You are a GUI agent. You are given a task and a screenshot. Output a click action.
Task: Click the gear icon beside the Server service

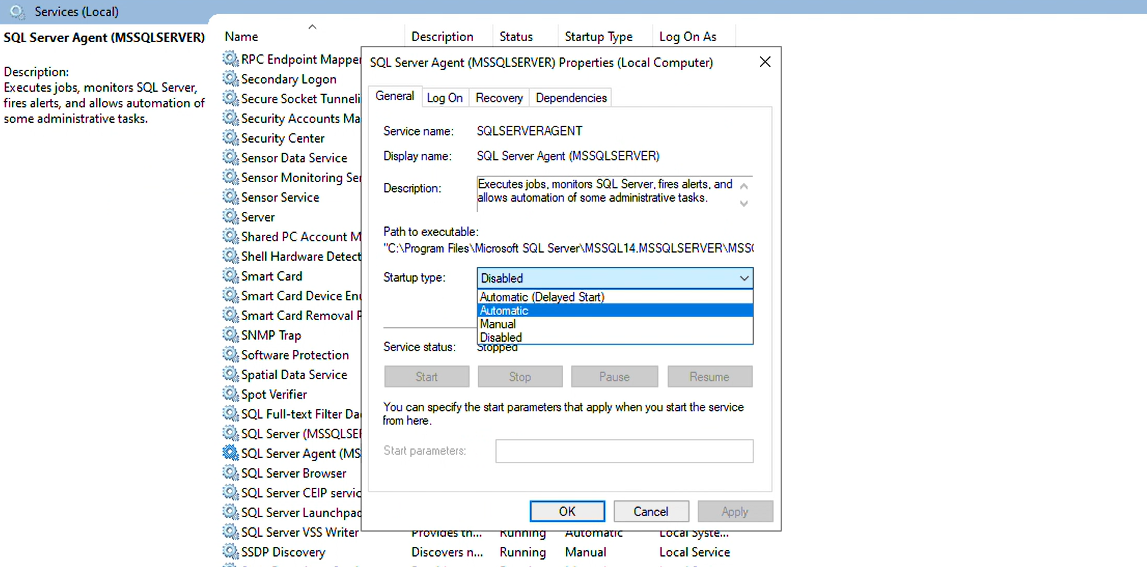point(230,217)
